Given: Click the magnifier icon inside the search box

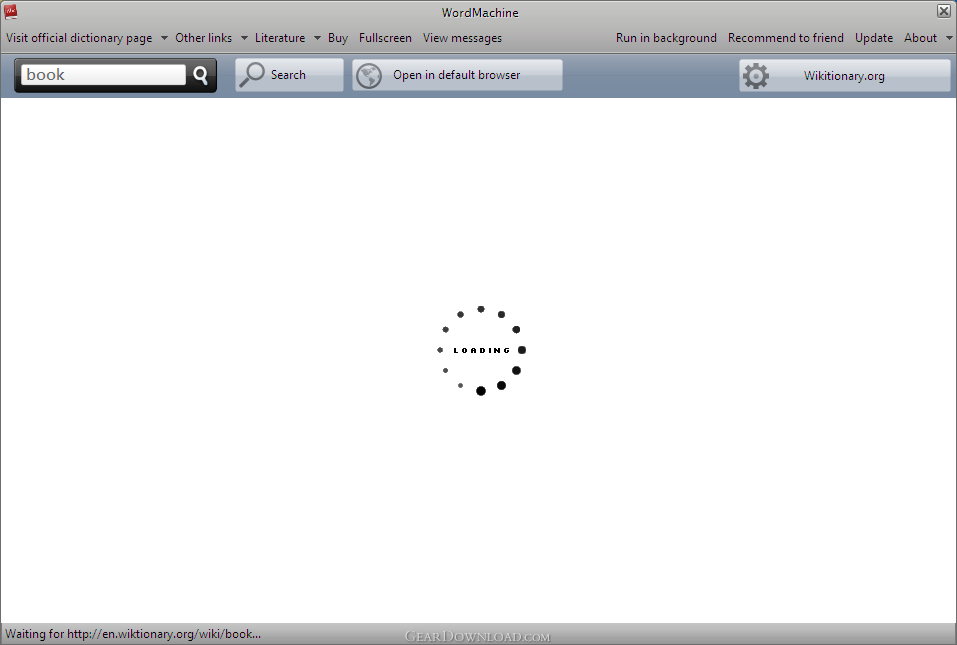Looking at the screenshot, I should pyautogui.click(x=200, y=75).
